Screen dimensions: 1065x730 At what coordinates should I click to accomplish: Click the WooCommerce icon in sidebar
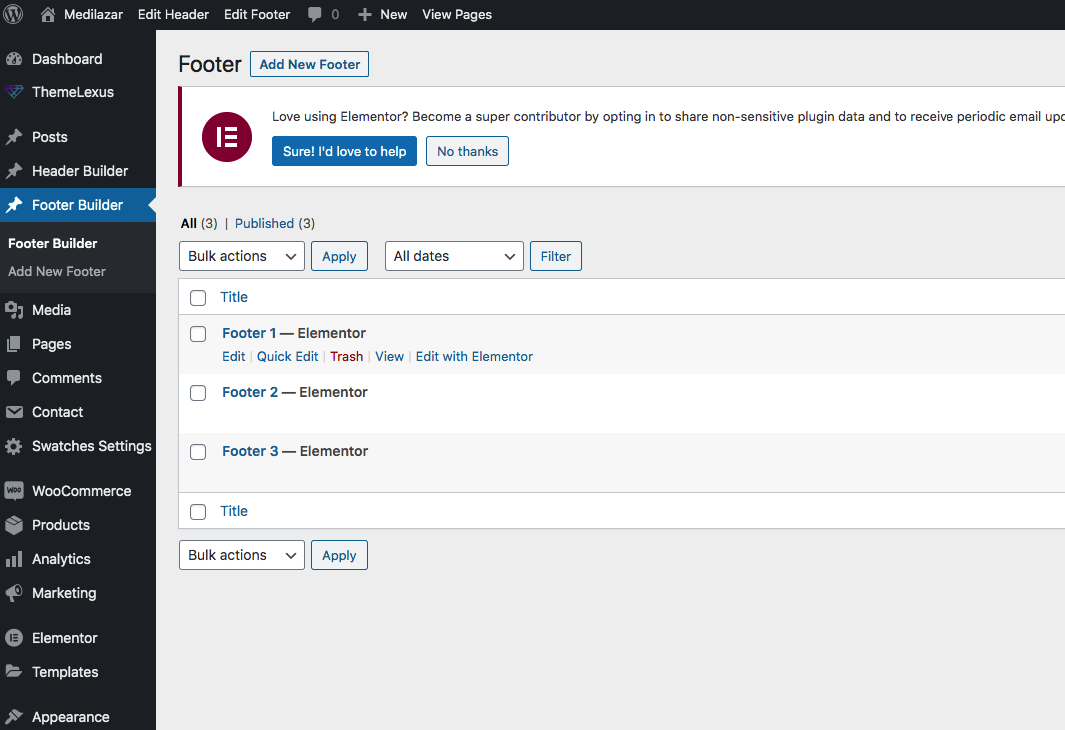(x=14, y=491)
